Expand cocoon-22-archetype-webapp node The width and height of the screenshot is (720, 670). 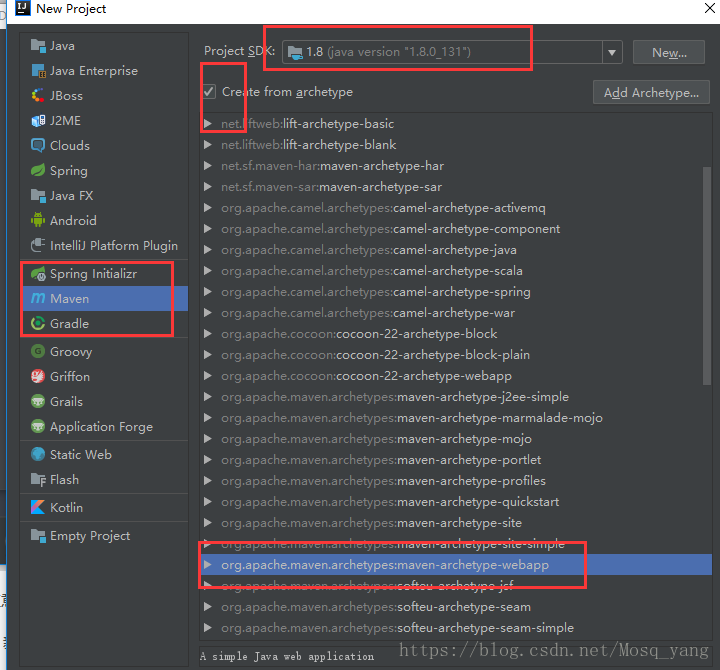coord(208,376)
